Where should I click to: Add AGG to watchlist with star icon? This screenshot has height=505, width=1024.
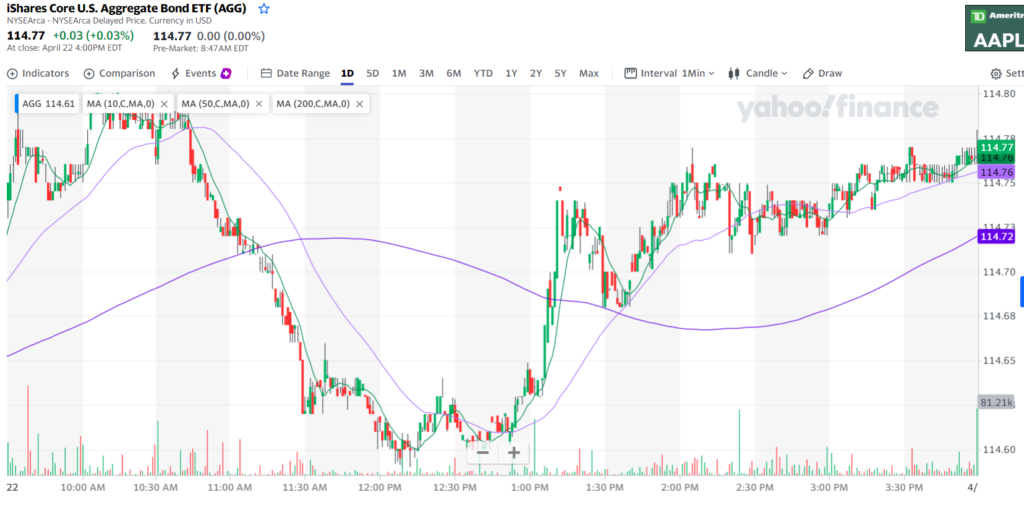(264, 9)
